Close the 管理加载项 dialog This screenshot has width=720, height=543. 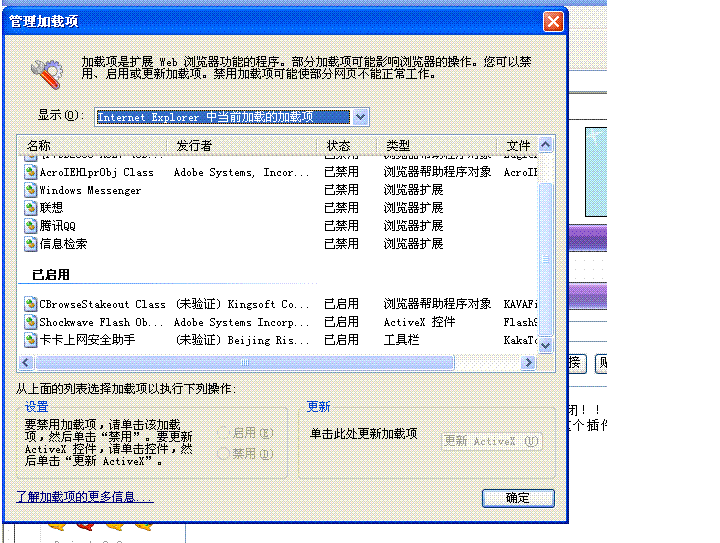(553, 21)
